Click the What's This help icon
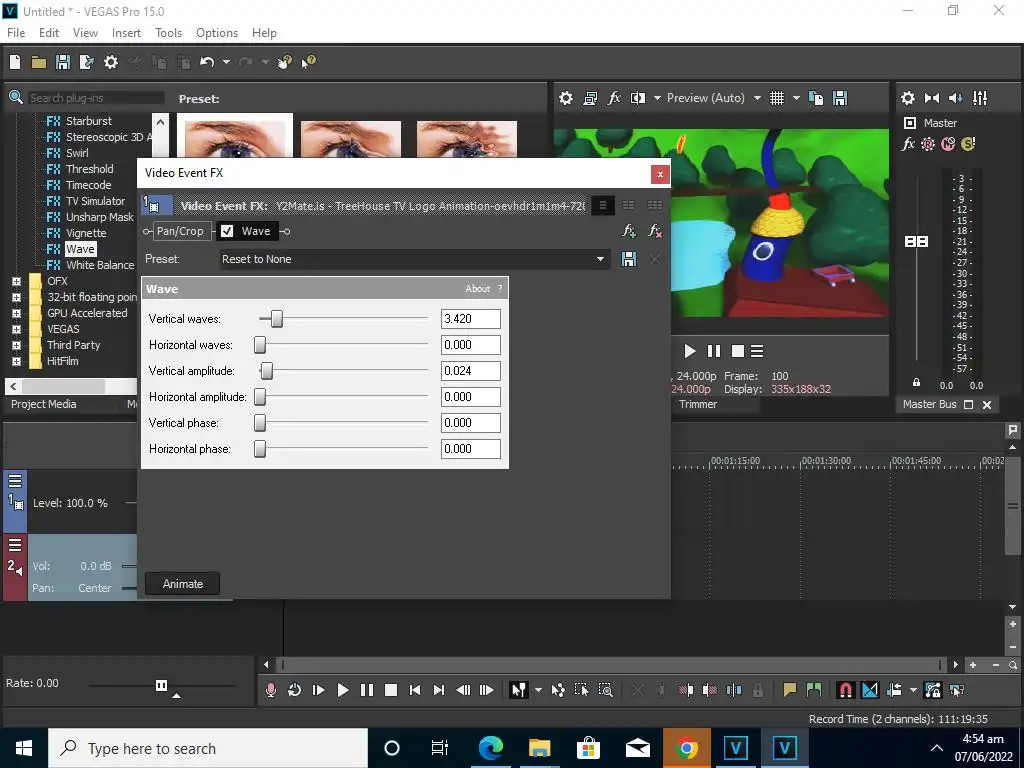Image resolution: width=1024 pixels, height=768 pixels. coord(308,62)
